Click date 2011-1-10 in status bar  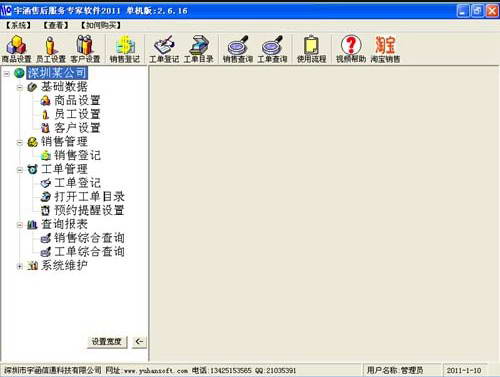[x=464, y=370]
